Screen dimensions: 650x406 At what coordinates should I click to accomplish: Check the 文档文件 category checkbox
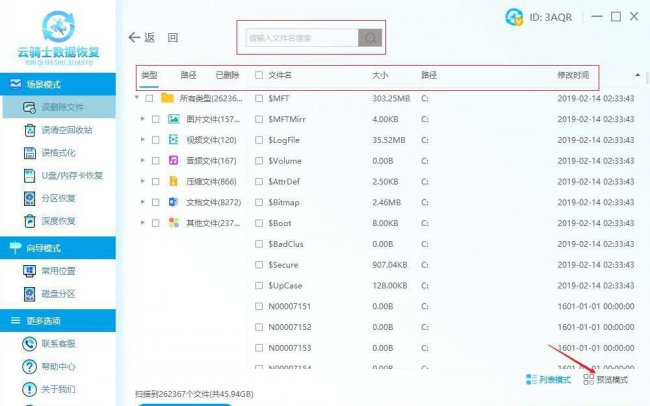[x=155, y=202]
